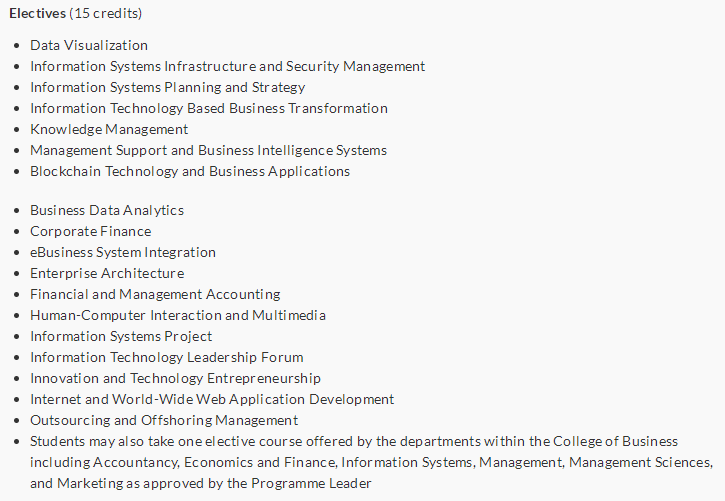Viewport: 725px width, 501px height.
Task: Select Internet and World-Wide Web Application Development
Action: [x=212, y=399]
